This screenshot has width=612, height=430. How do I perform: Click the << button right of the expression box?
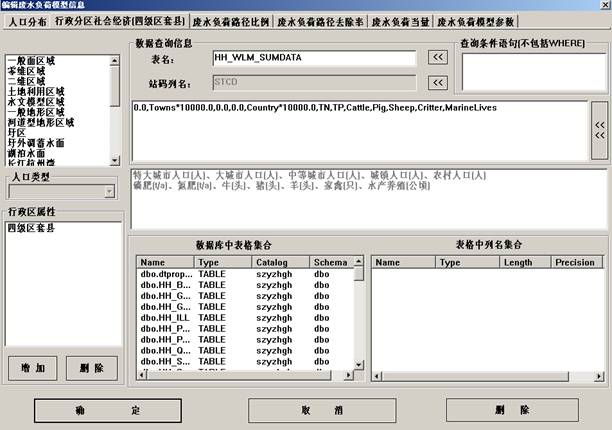click(x=600, y=130)
